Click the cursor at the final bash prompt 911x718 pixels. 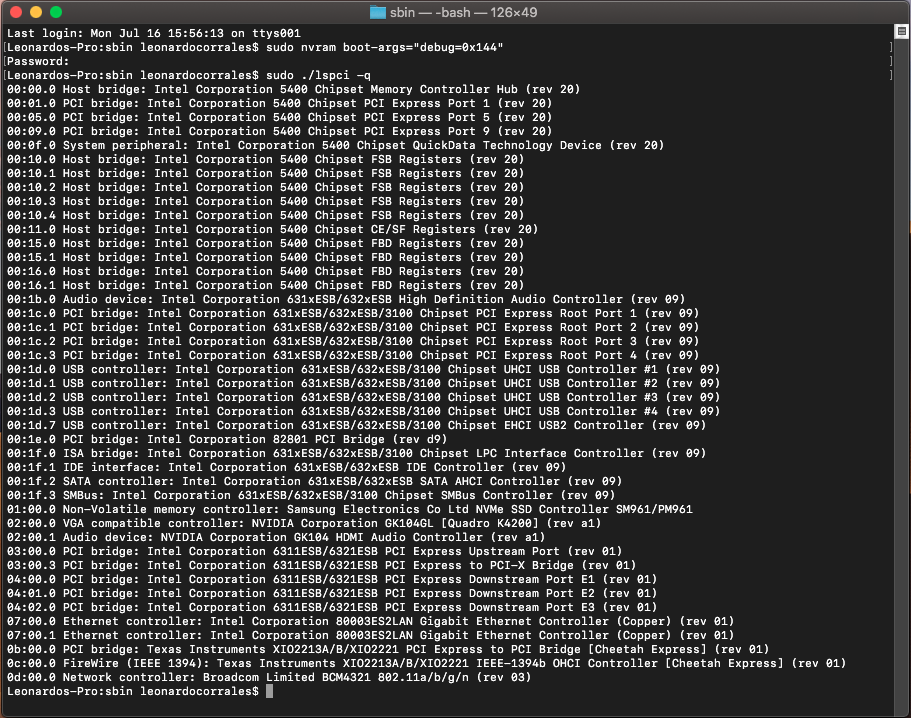tap(270, 691)
